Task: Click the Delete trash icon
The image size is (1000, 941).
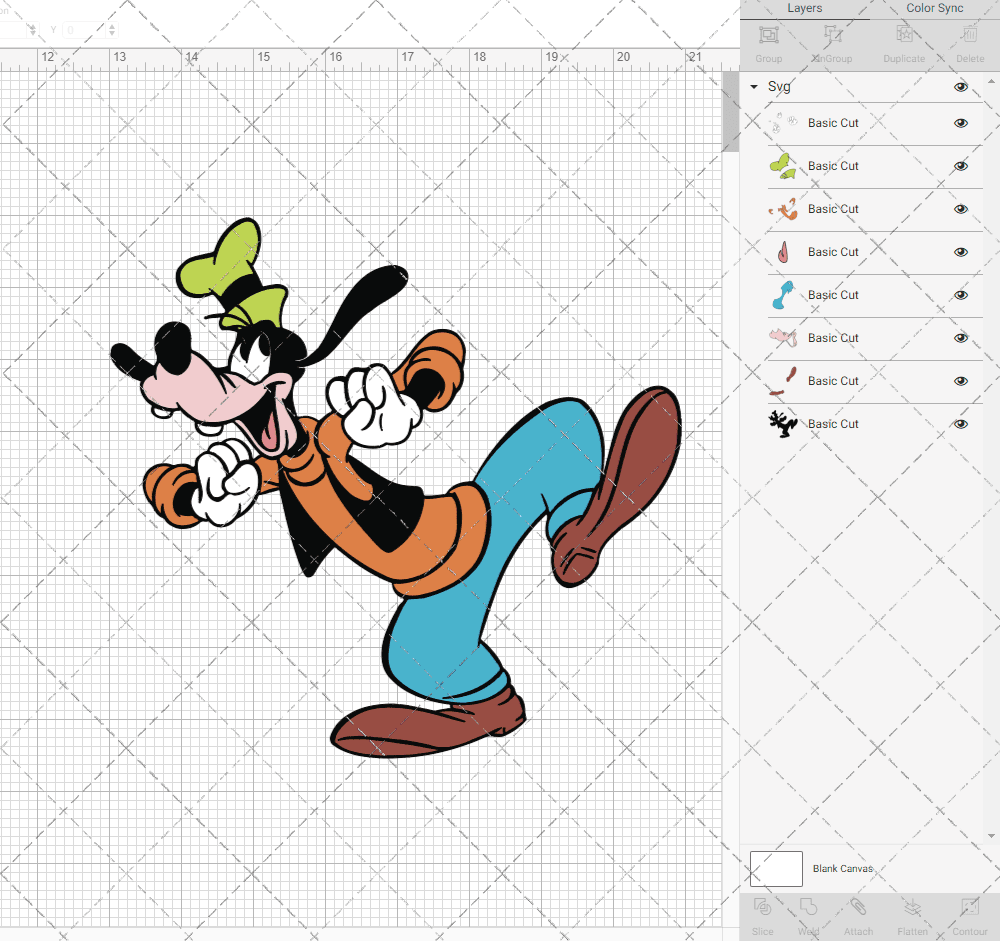Action: click(x=969, y=34)
